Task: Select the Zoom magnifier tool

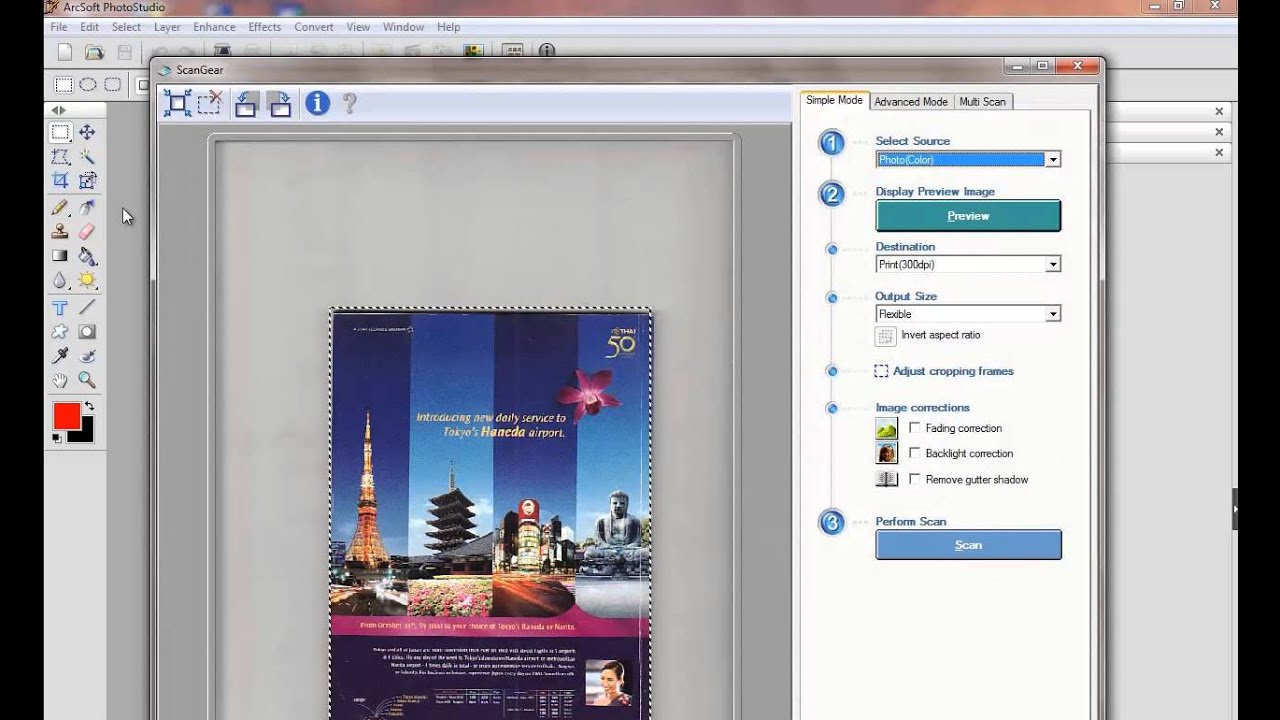Action: pos(87,380)
